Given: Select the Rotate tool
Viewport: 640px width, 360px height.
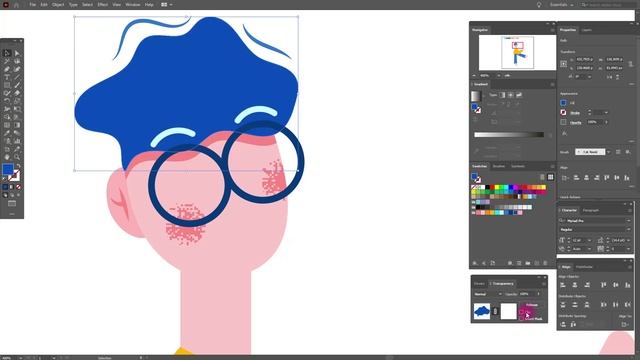Looking at the screenshot, I should tap(7, 101).
